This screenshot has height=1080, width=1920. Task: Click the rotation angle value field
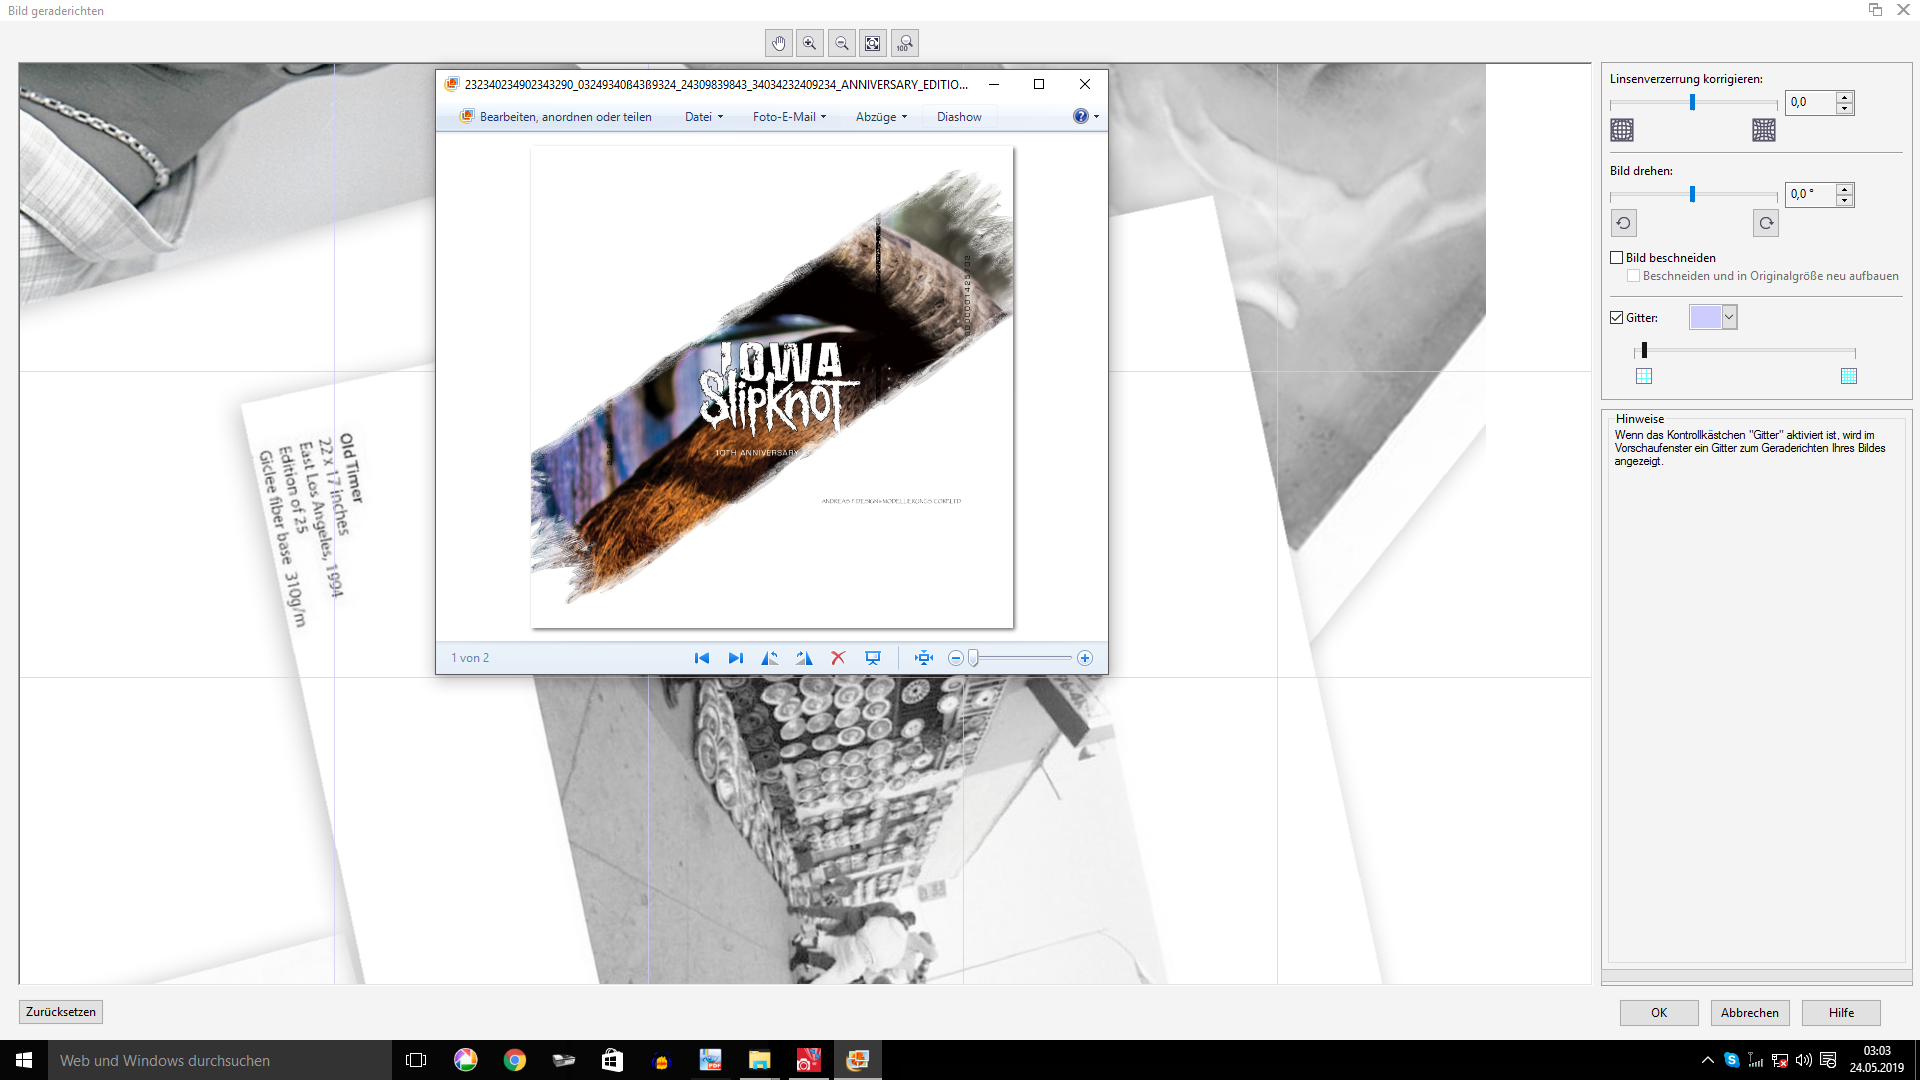[1811, 194]
